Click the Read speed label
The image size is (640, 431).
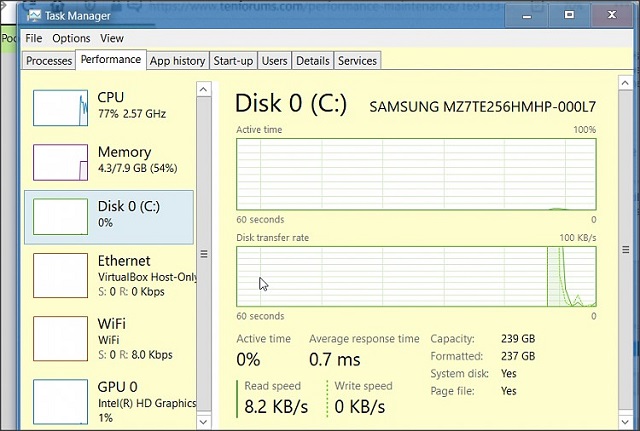point(272,386)
